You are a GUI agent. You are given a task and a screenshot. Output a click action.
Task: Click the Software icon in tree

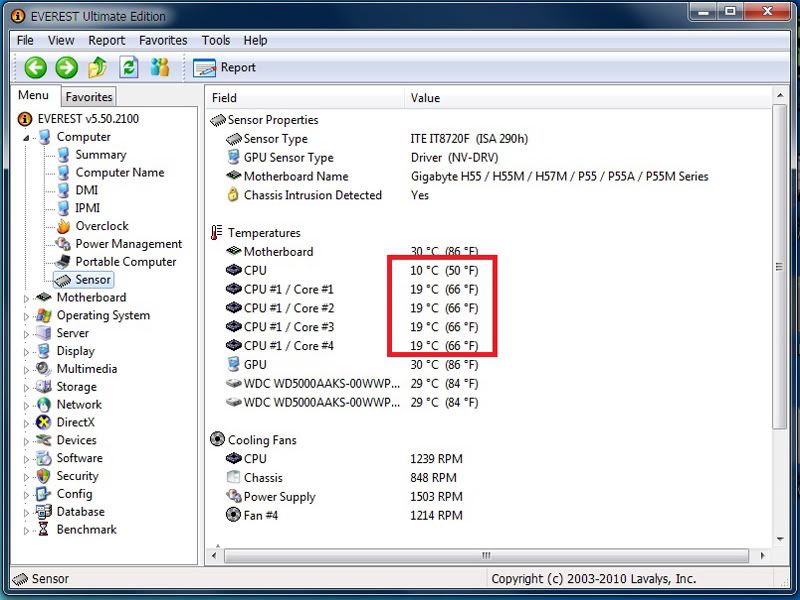point(44,458)
